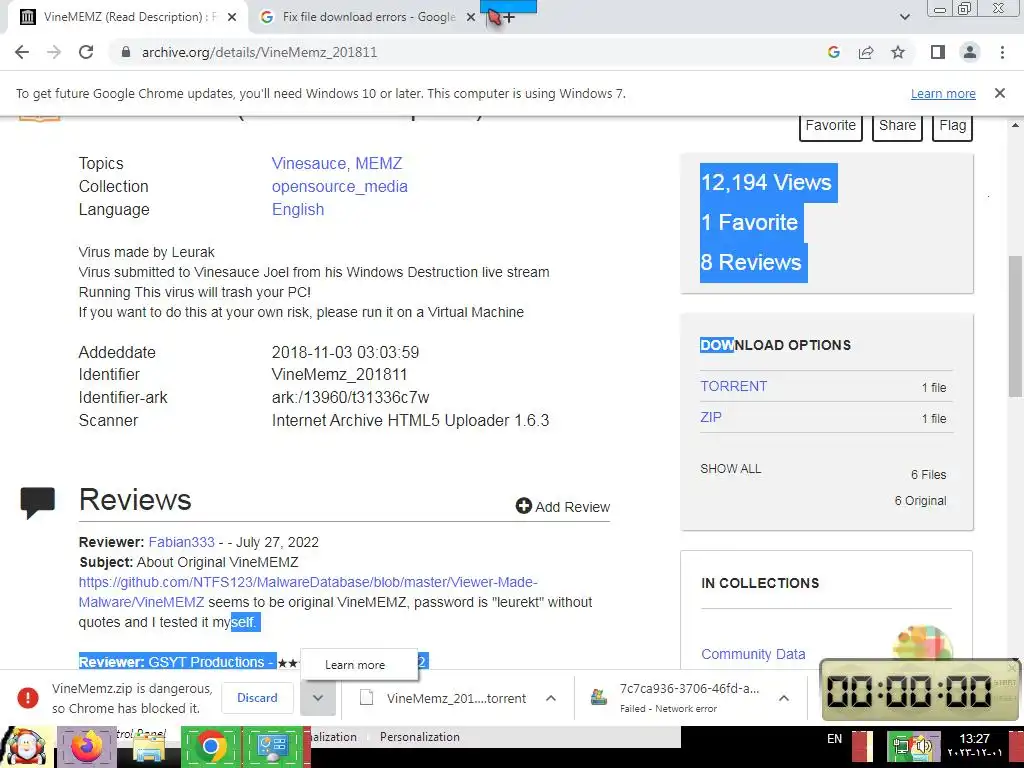Reload the archive.org page
The width and height of the screenshot is (1024, 768).
point(86,52)
